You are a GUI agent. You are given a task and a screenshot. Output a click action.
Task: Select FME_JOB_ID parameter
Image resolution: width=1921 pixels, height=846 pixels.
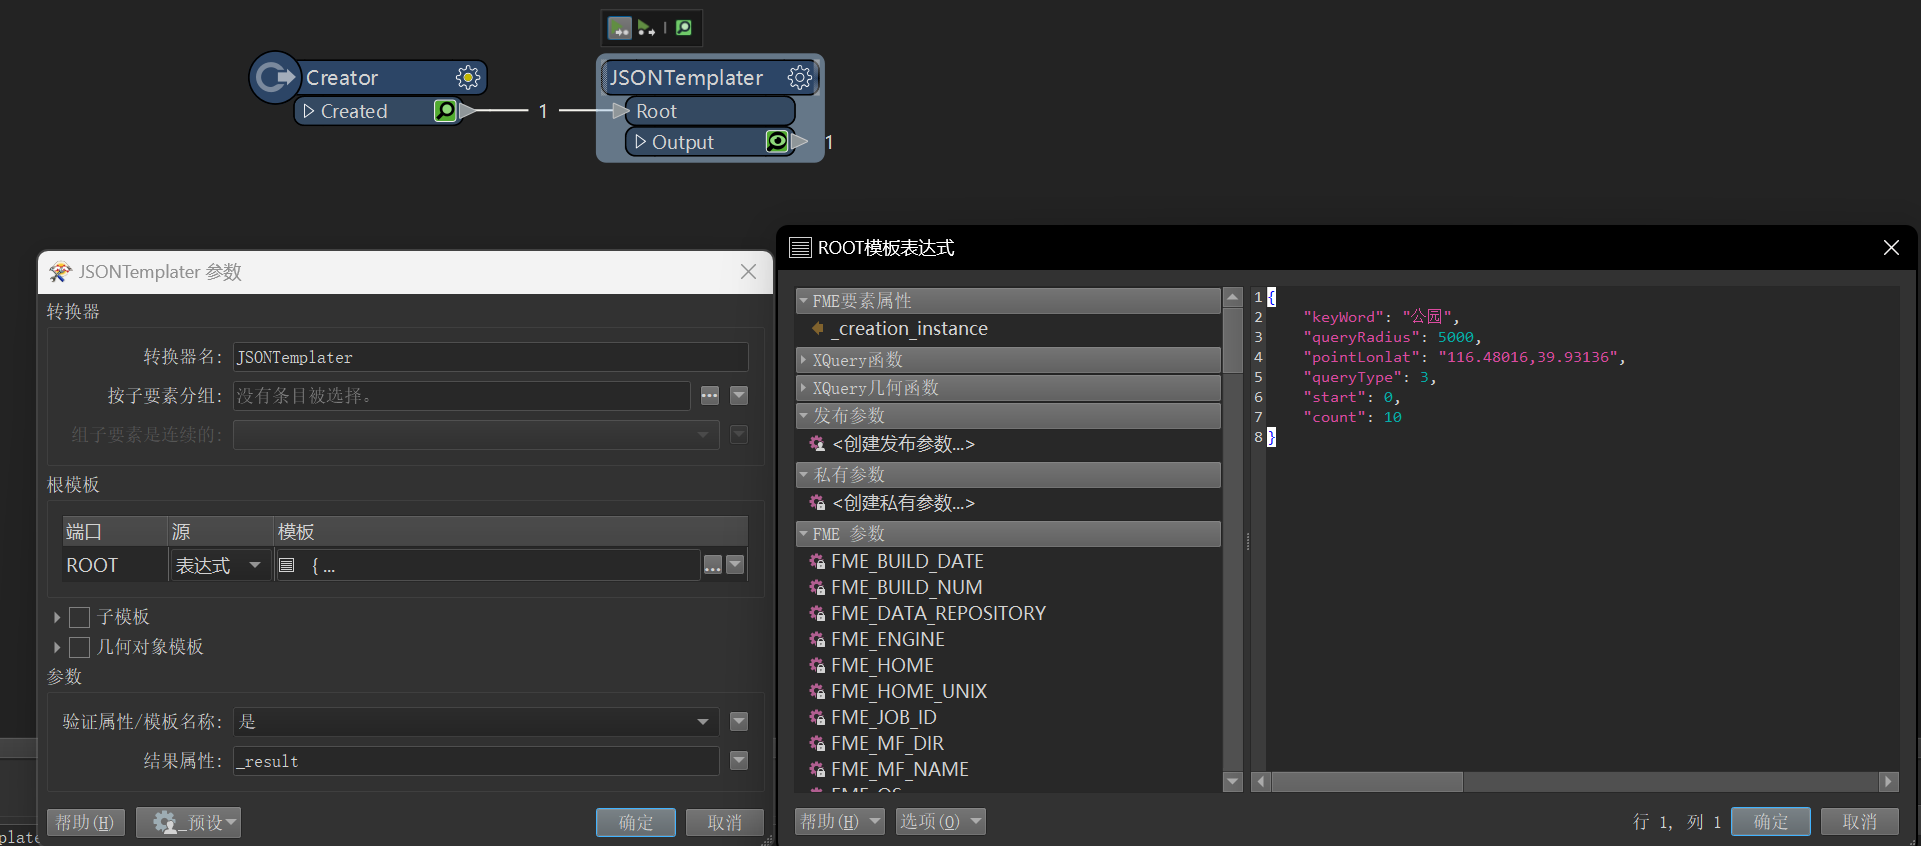pos(884,717)
